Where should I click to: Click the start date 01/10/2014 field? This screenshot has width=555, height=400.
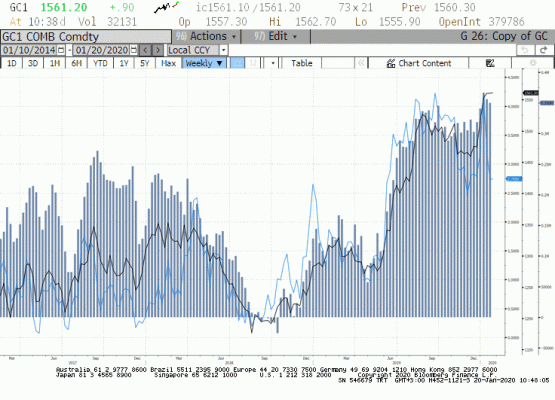29,50
